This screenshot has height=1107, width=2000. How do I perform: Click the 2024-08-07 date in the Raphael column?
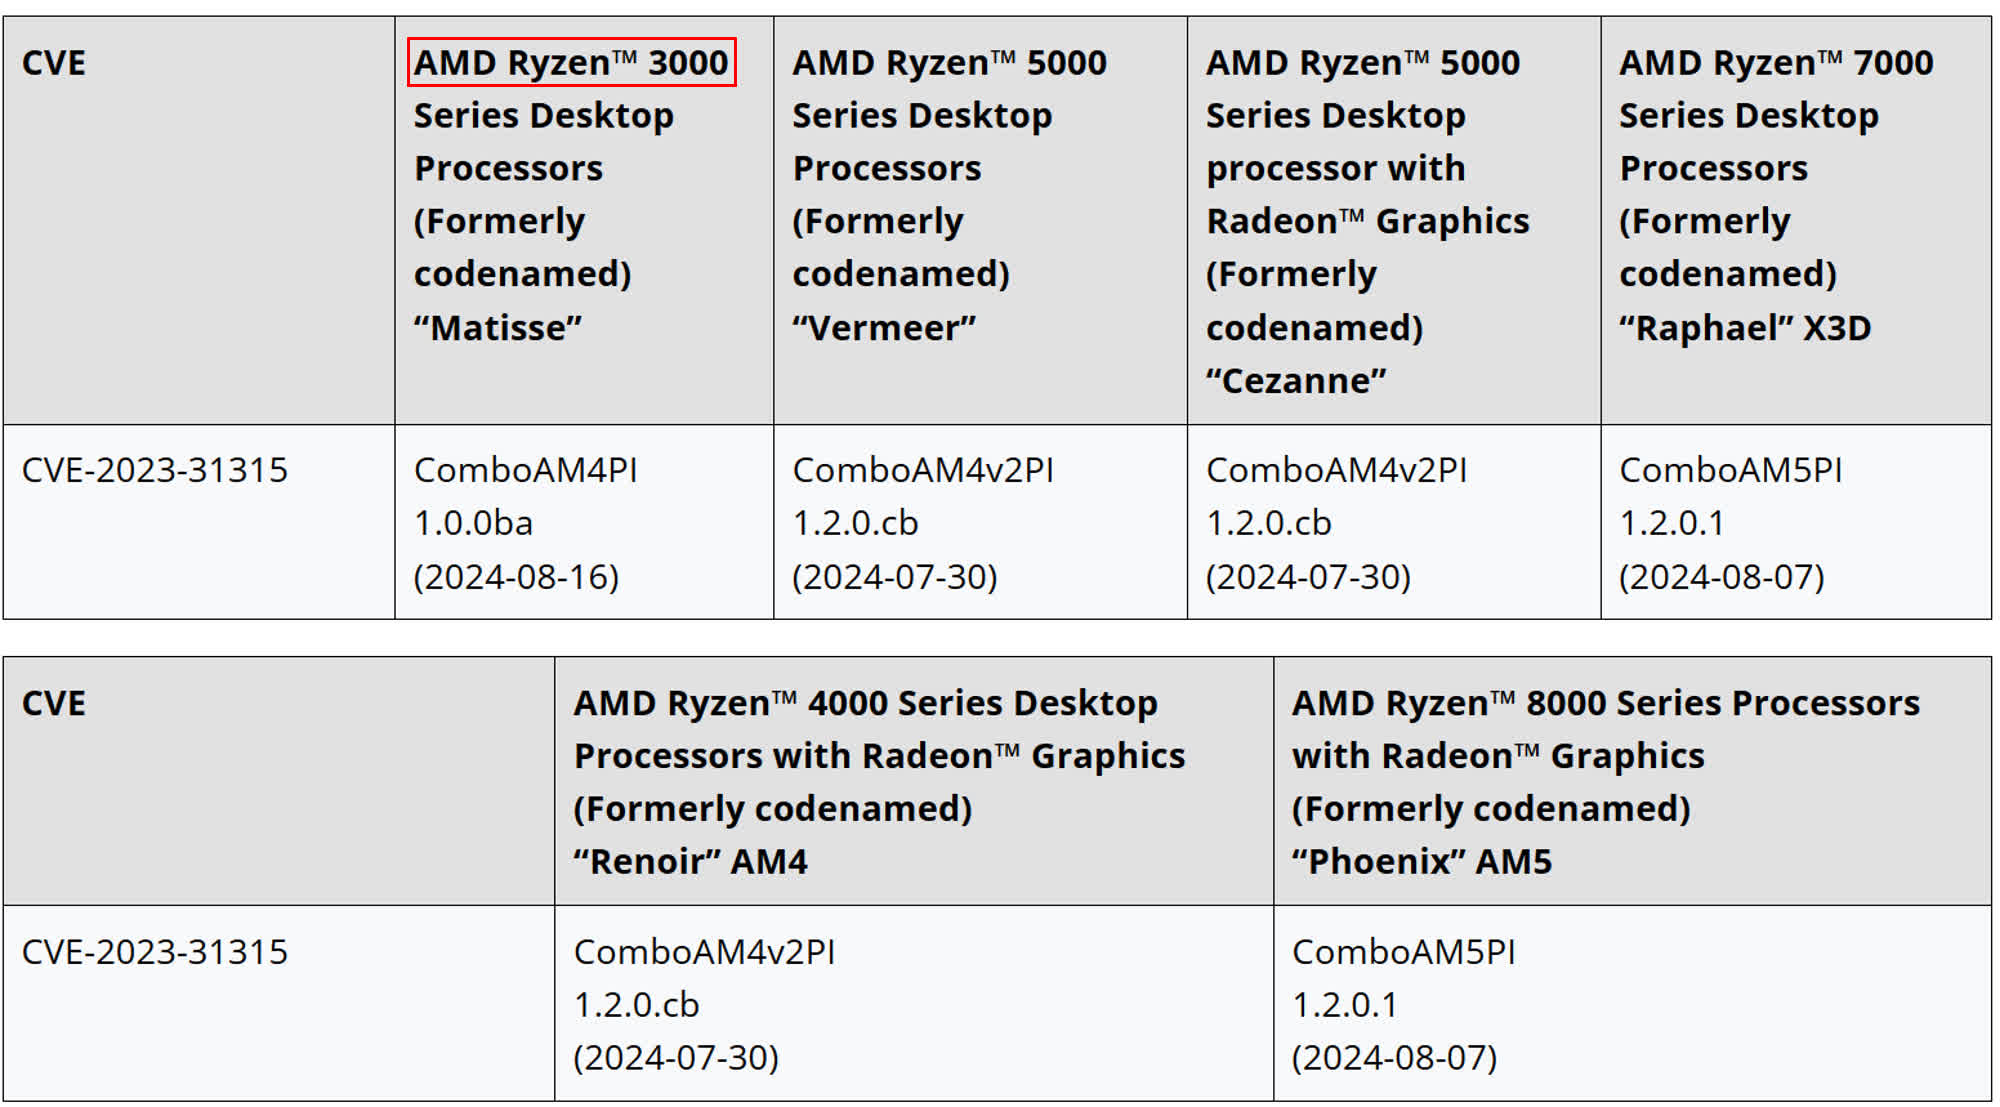tap(1721, 577)
